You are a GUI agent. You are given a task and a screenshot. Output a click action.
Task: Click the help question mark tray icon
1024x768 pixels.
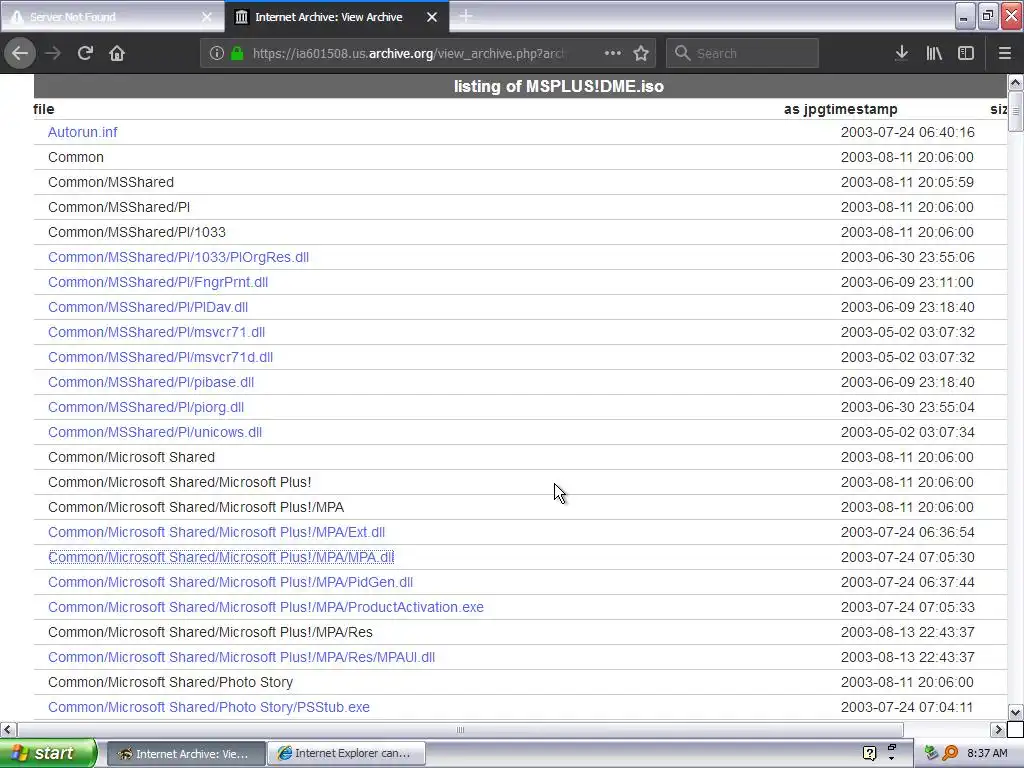869,754
